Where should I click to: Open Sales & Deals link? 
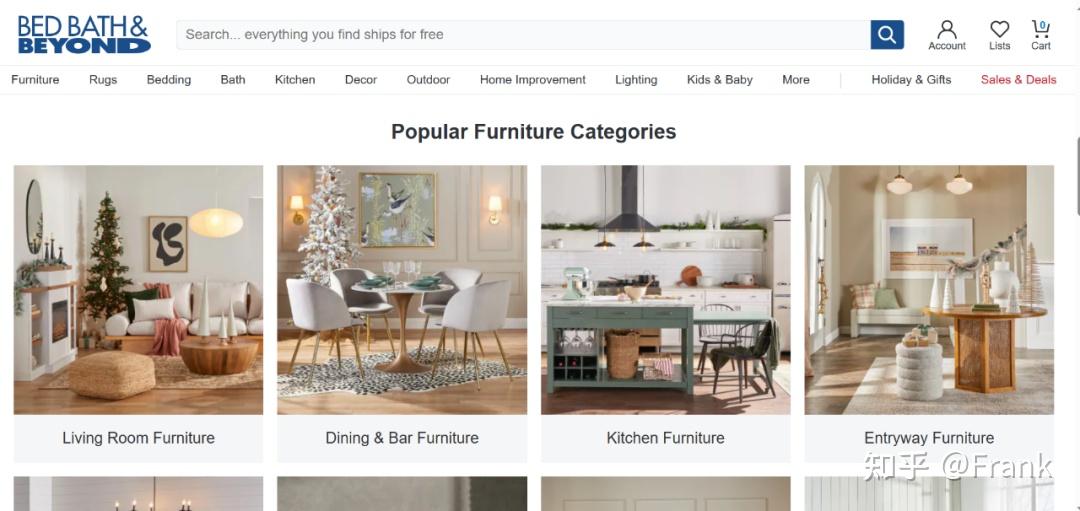1019,80
